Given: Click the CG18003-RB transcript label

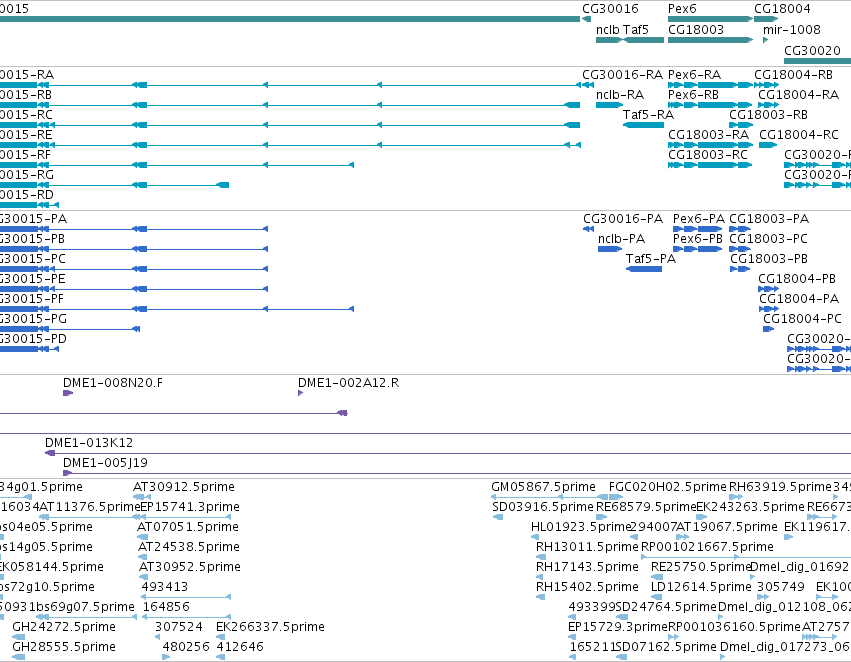Looking at the screenshot, I should point(768,114).
